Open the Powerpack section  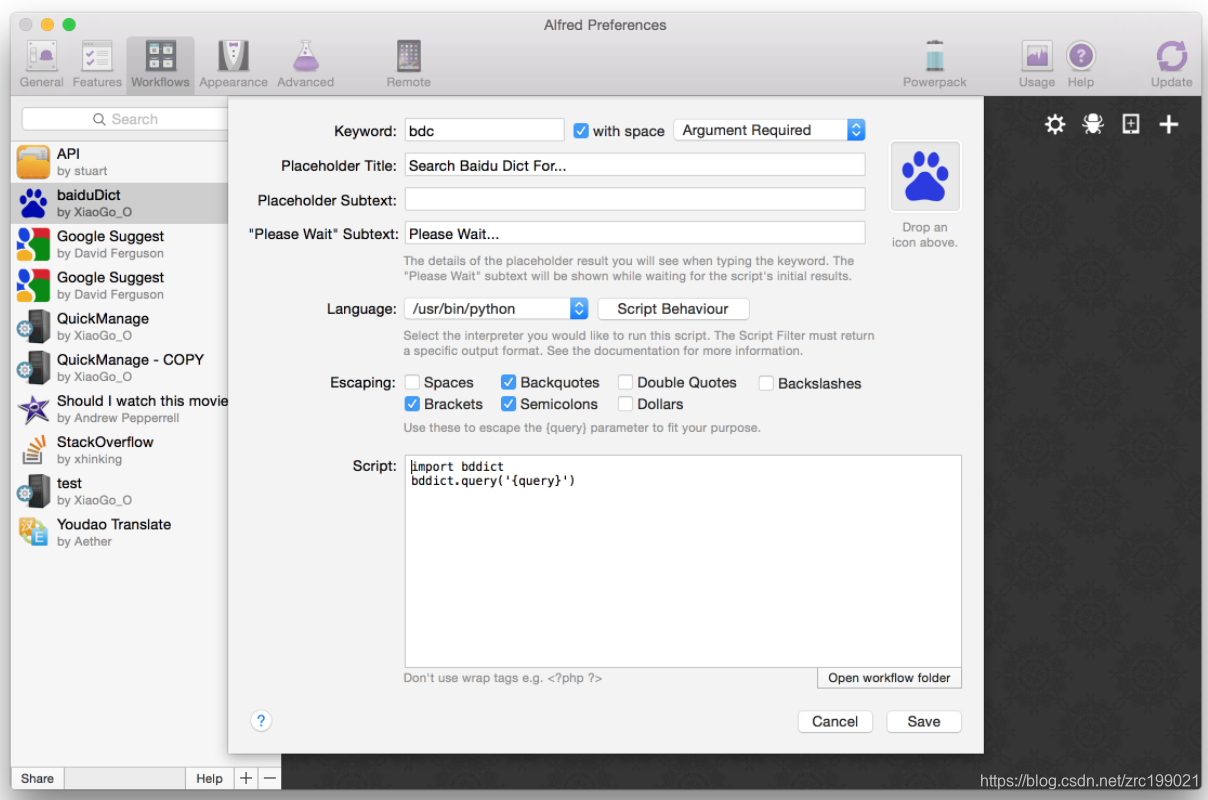pyautogui.click(x=935, y=65)
